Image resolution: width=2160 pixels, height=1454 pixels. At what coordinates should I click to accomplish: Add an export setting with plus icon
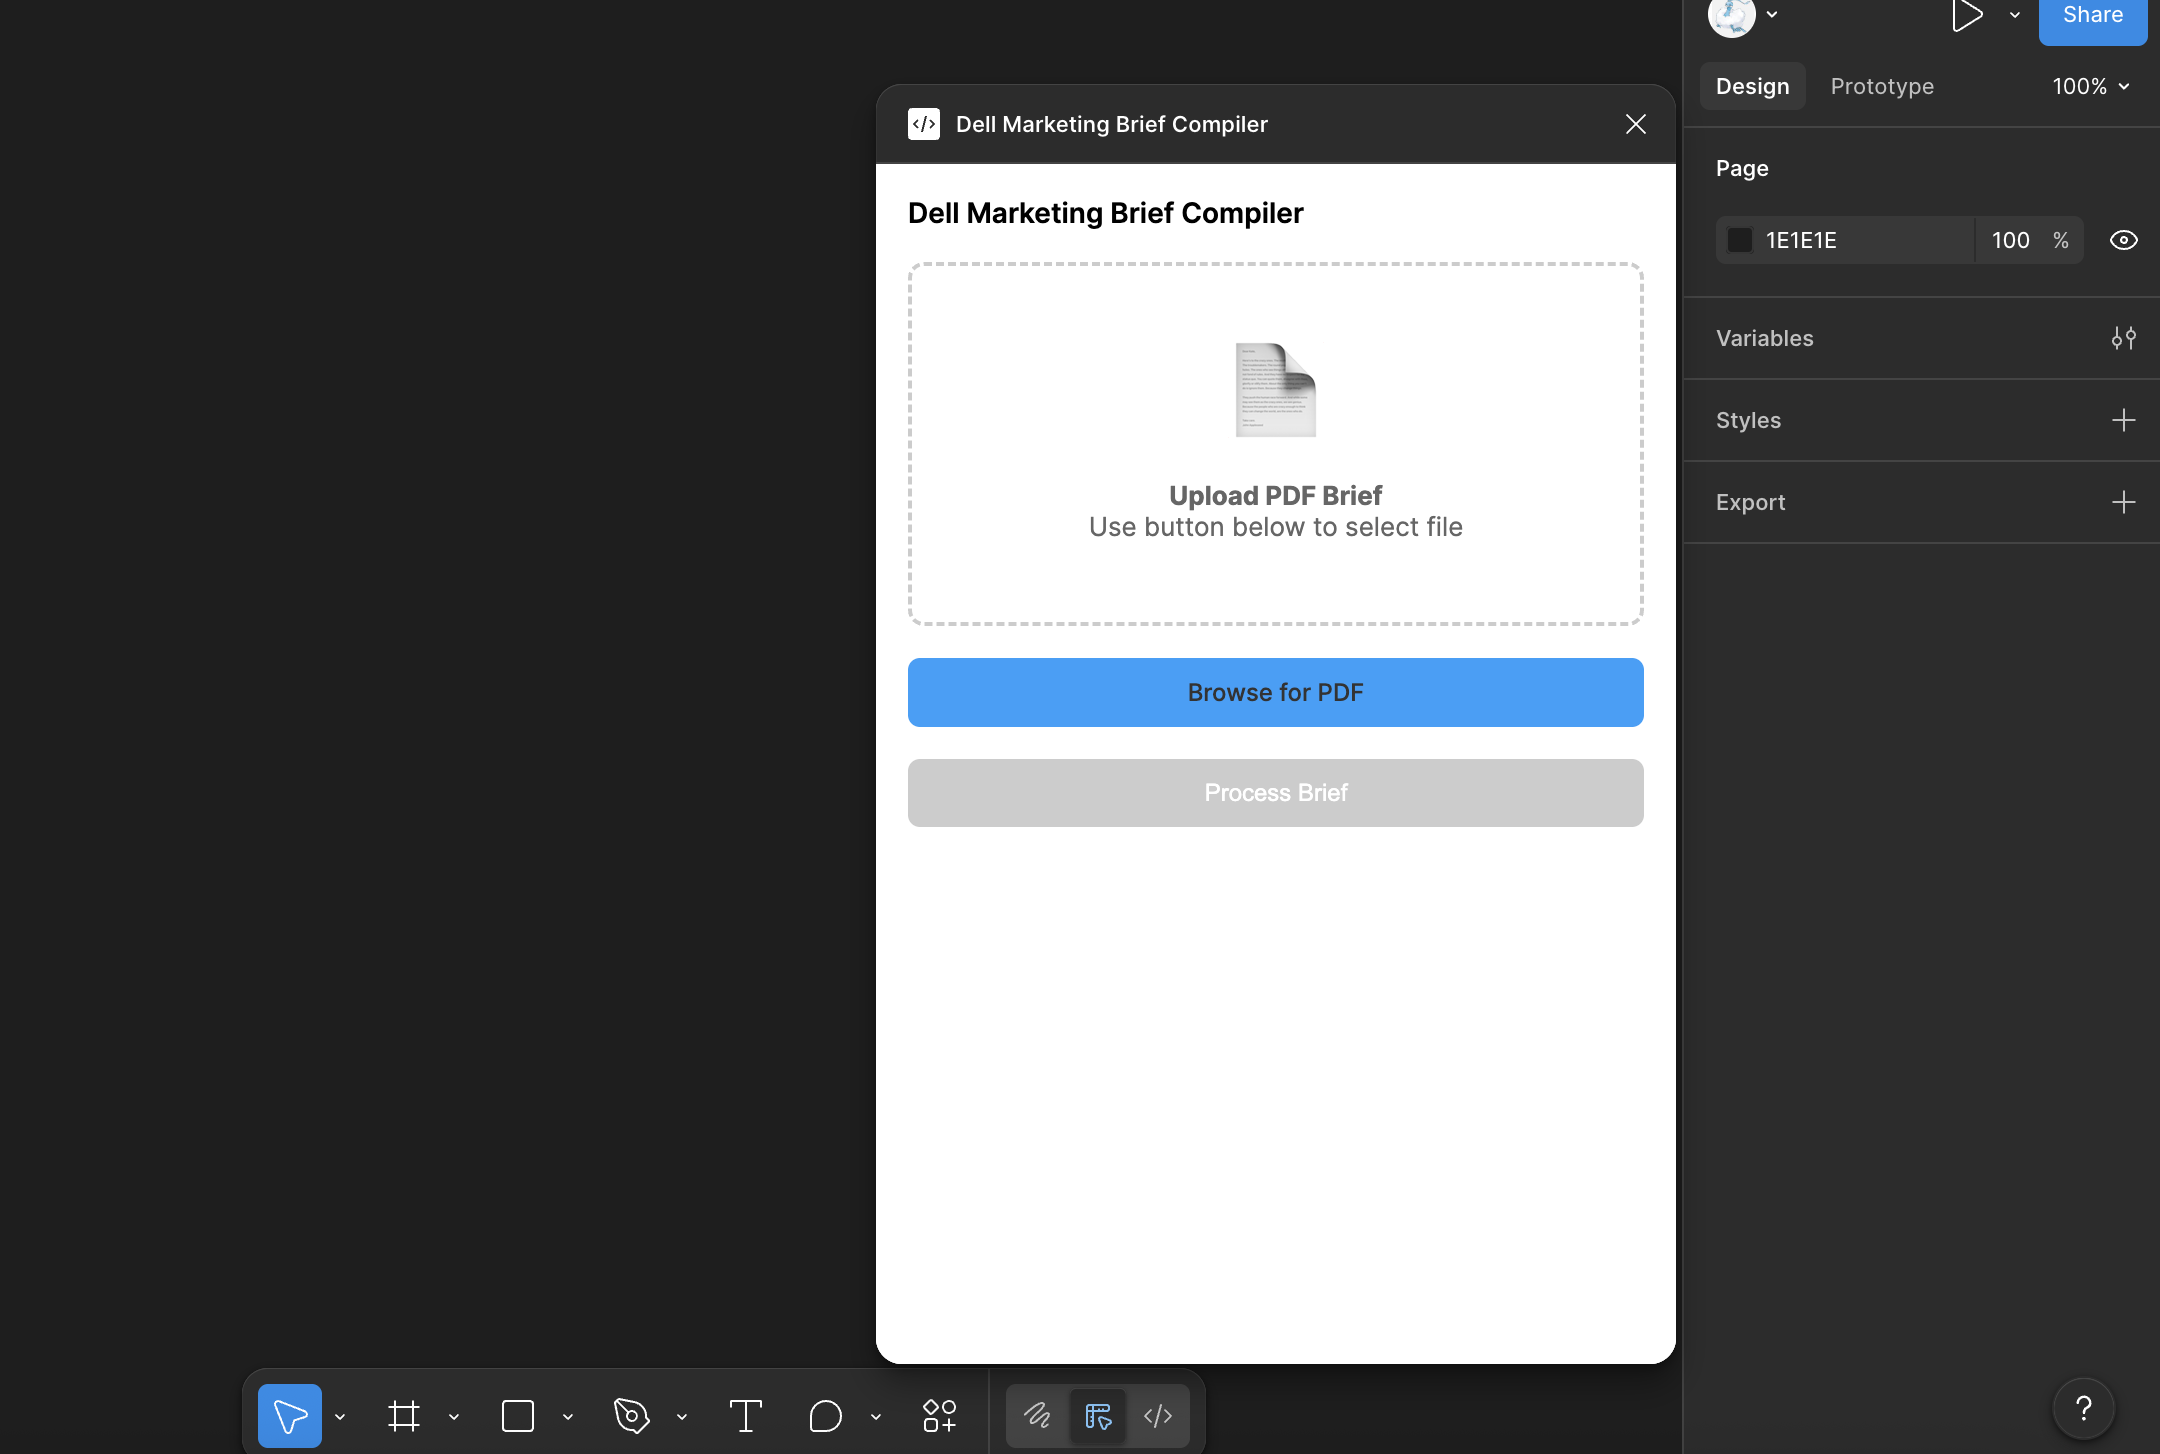[x=2124, y=502]
